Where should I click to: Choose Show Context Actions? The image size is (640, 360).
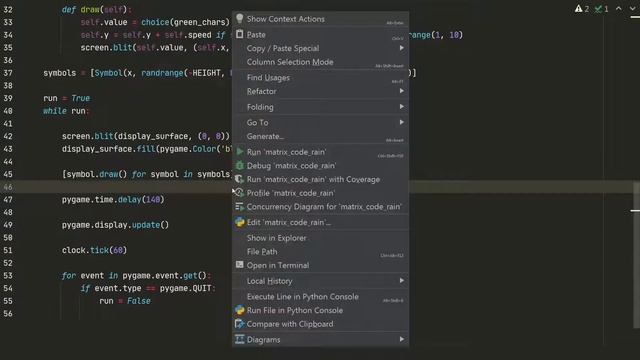click(x=320, y=19)
